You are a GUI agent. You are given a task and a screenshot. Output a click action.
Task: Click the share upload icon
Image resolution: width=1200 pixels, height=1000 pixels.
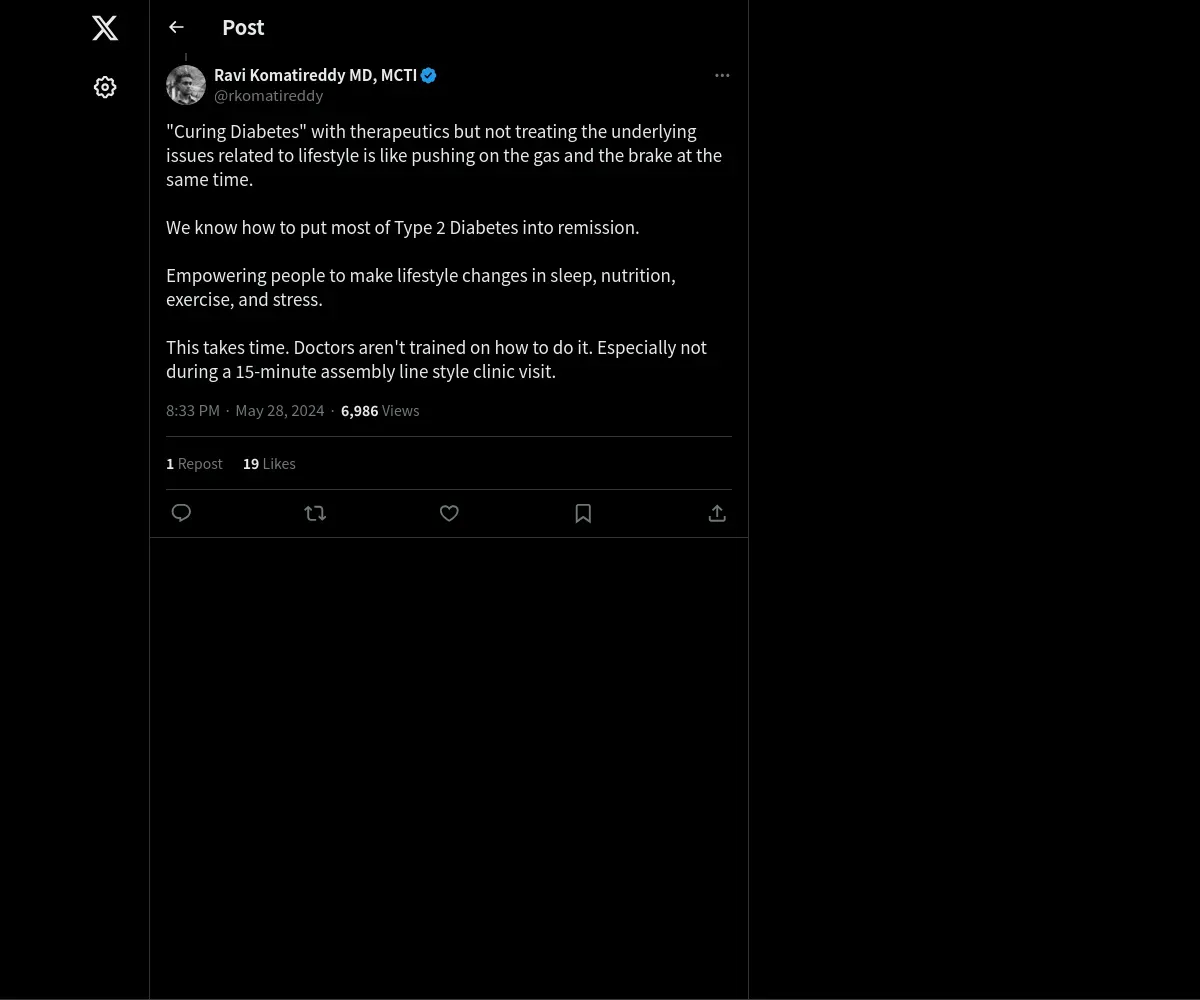coord(717,513)
